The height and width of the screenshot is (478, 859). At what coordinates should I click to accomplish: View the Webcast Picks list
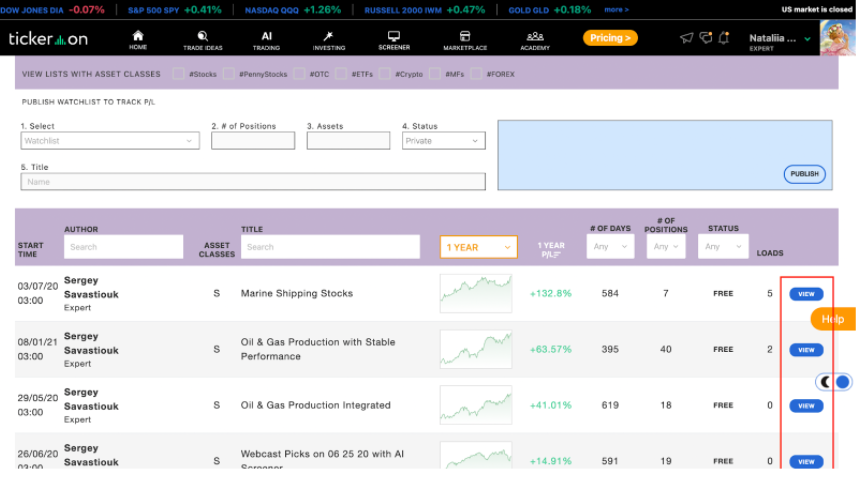pos(806,462)
